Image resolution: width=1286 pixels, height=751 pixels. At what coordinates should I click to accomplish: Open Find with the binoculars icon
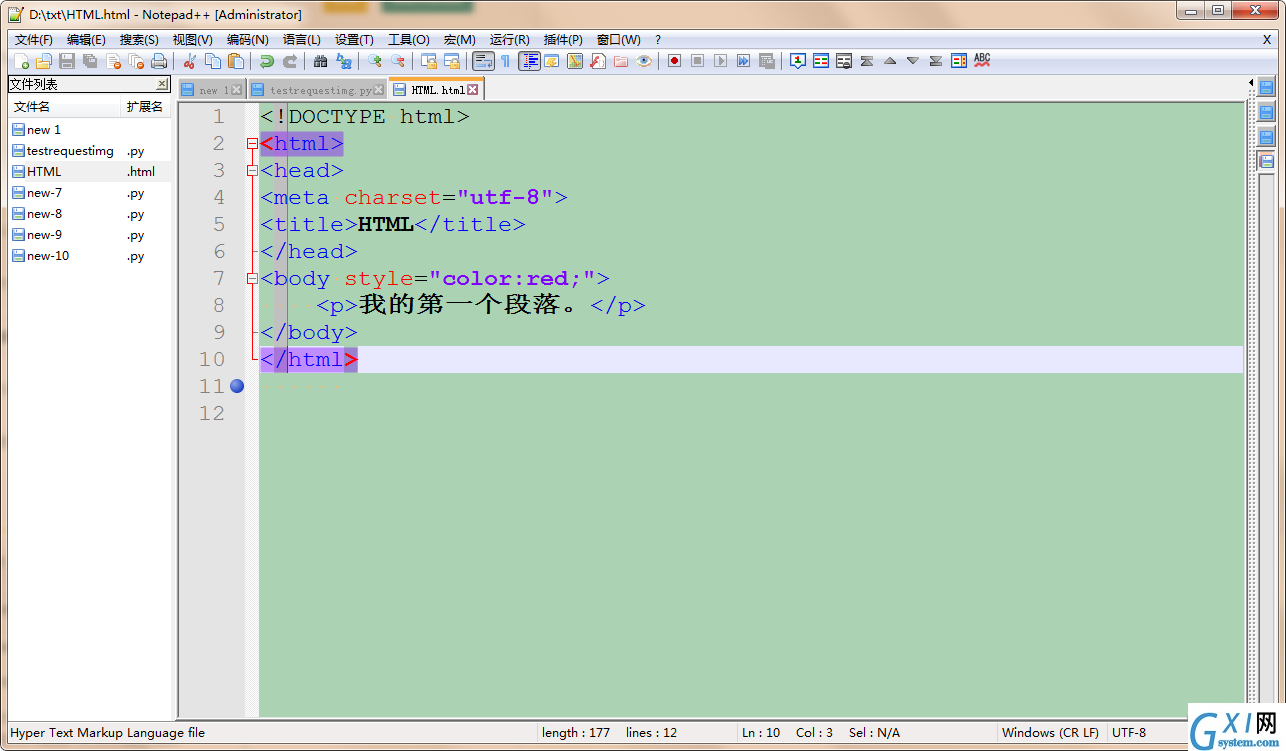pyautogui.click(x=320, y=61)
